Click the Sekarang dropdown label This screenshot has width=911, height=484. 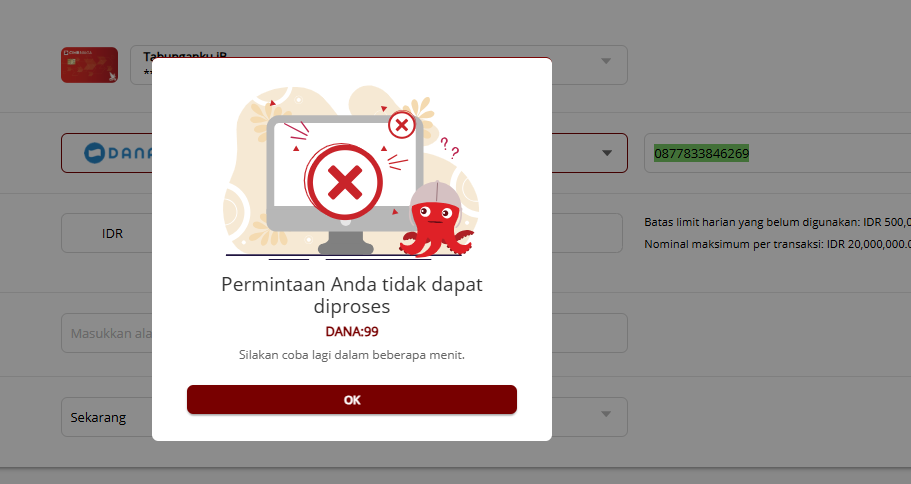click(98, 417)
